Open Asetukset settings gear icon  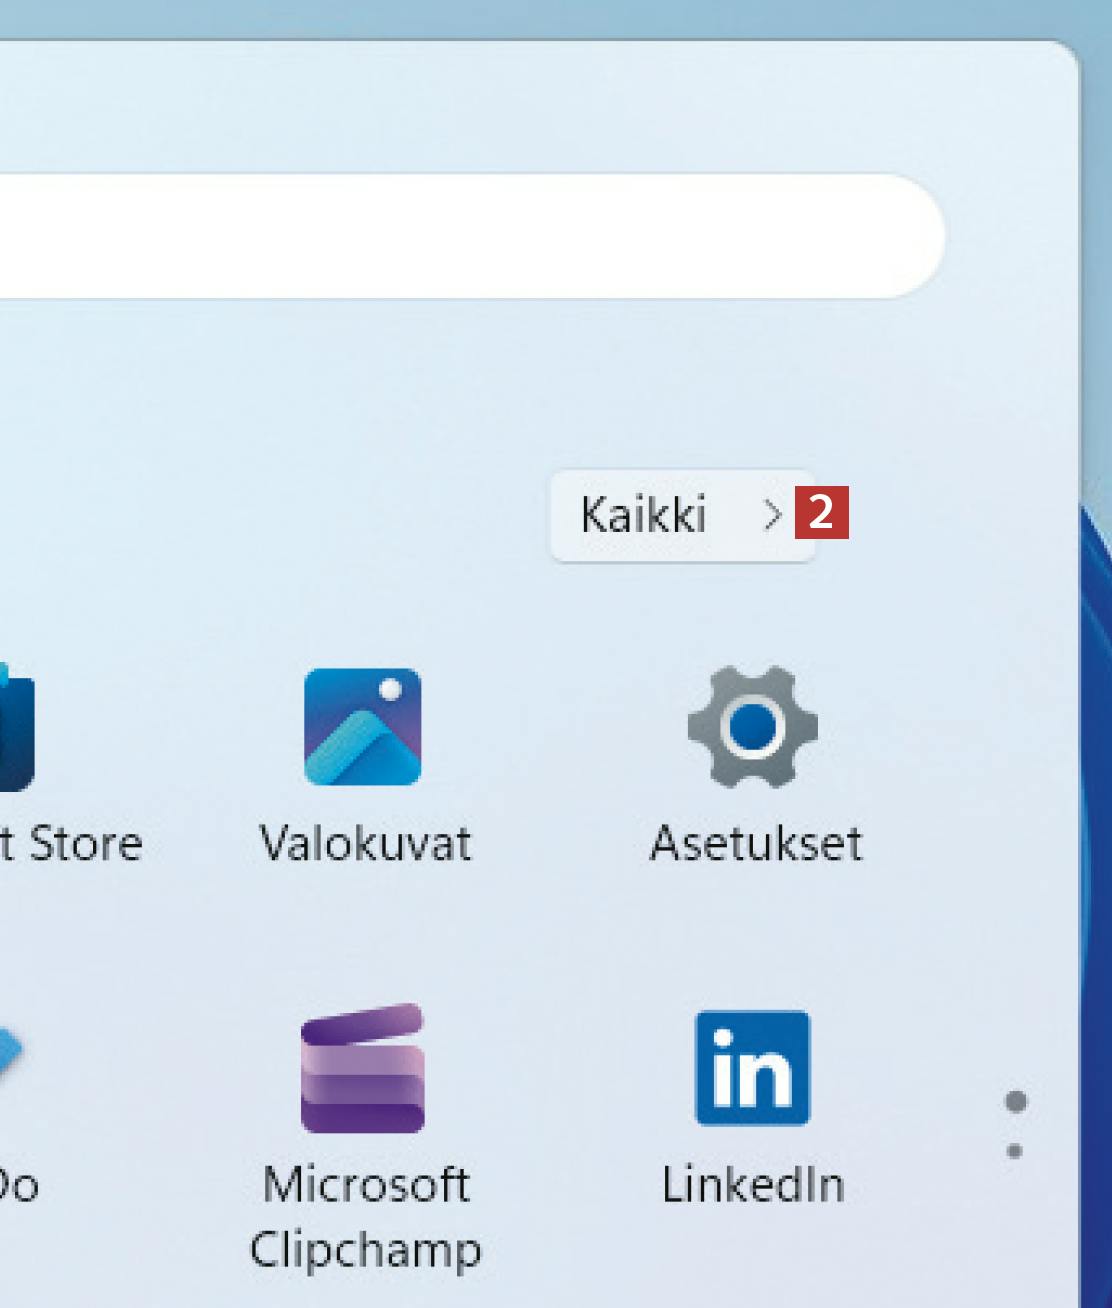[x=753, y=727]
